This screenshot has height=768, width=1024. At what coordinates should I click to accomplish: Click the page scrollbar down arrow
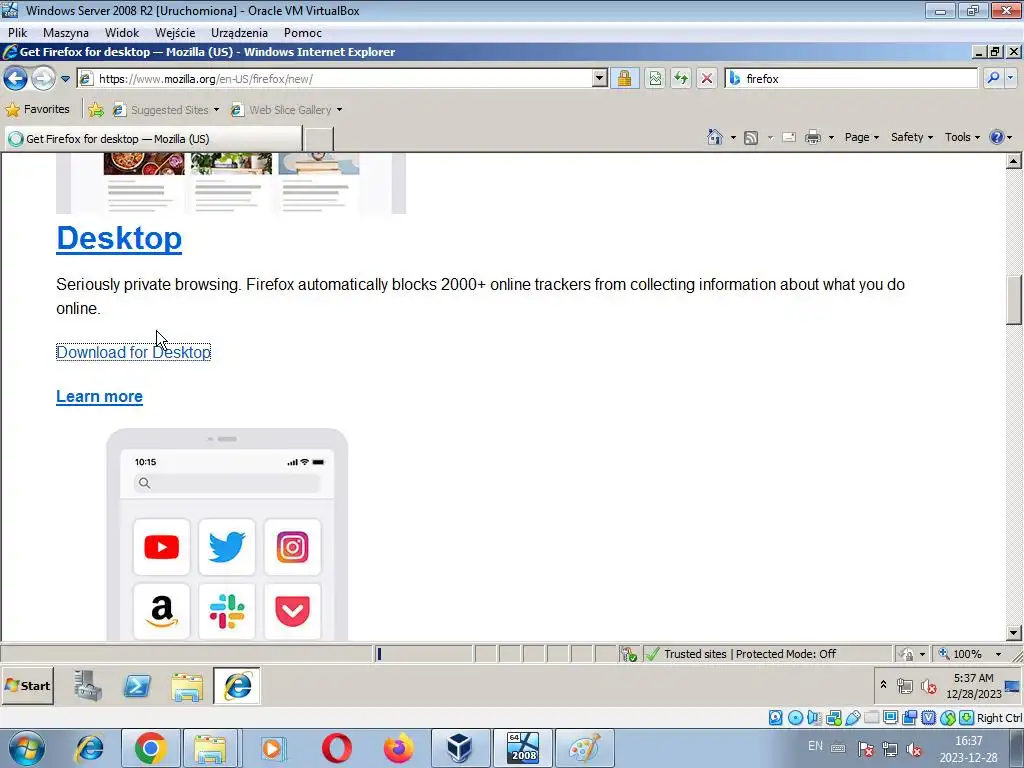[x=1014, y=632]
